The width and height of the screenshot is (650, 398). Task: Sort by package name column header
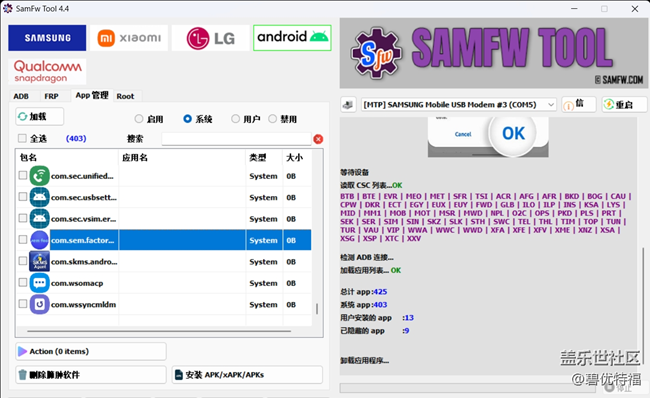(x=68, y=158)
